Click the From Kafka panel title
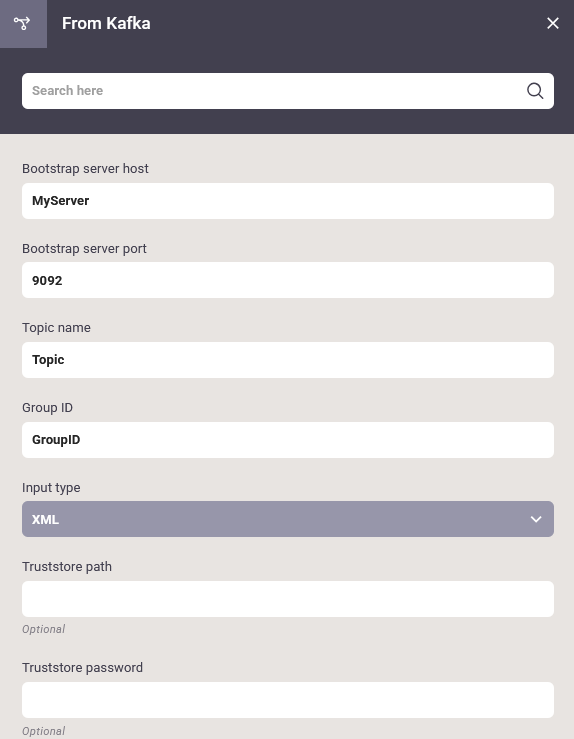The width and height of the screenshot is (574, 739). [106, 24]
